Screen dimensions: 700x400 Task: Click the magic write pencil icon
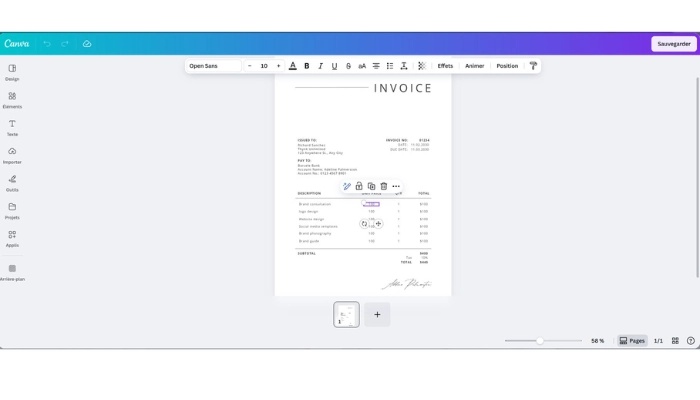click(347, 186)
